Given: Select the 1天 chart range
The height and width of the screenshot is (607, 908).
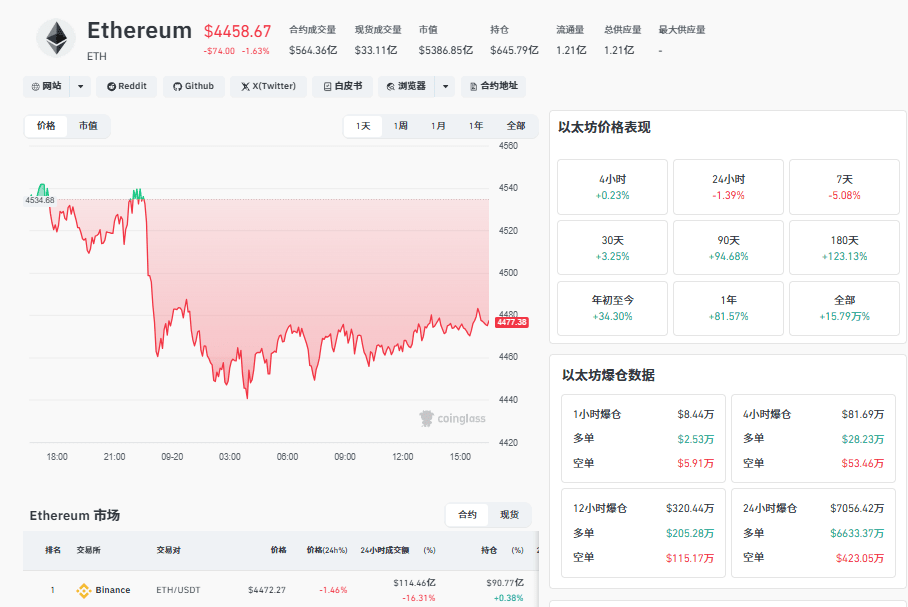Looking at the screenshot, I should click(363, 126).
